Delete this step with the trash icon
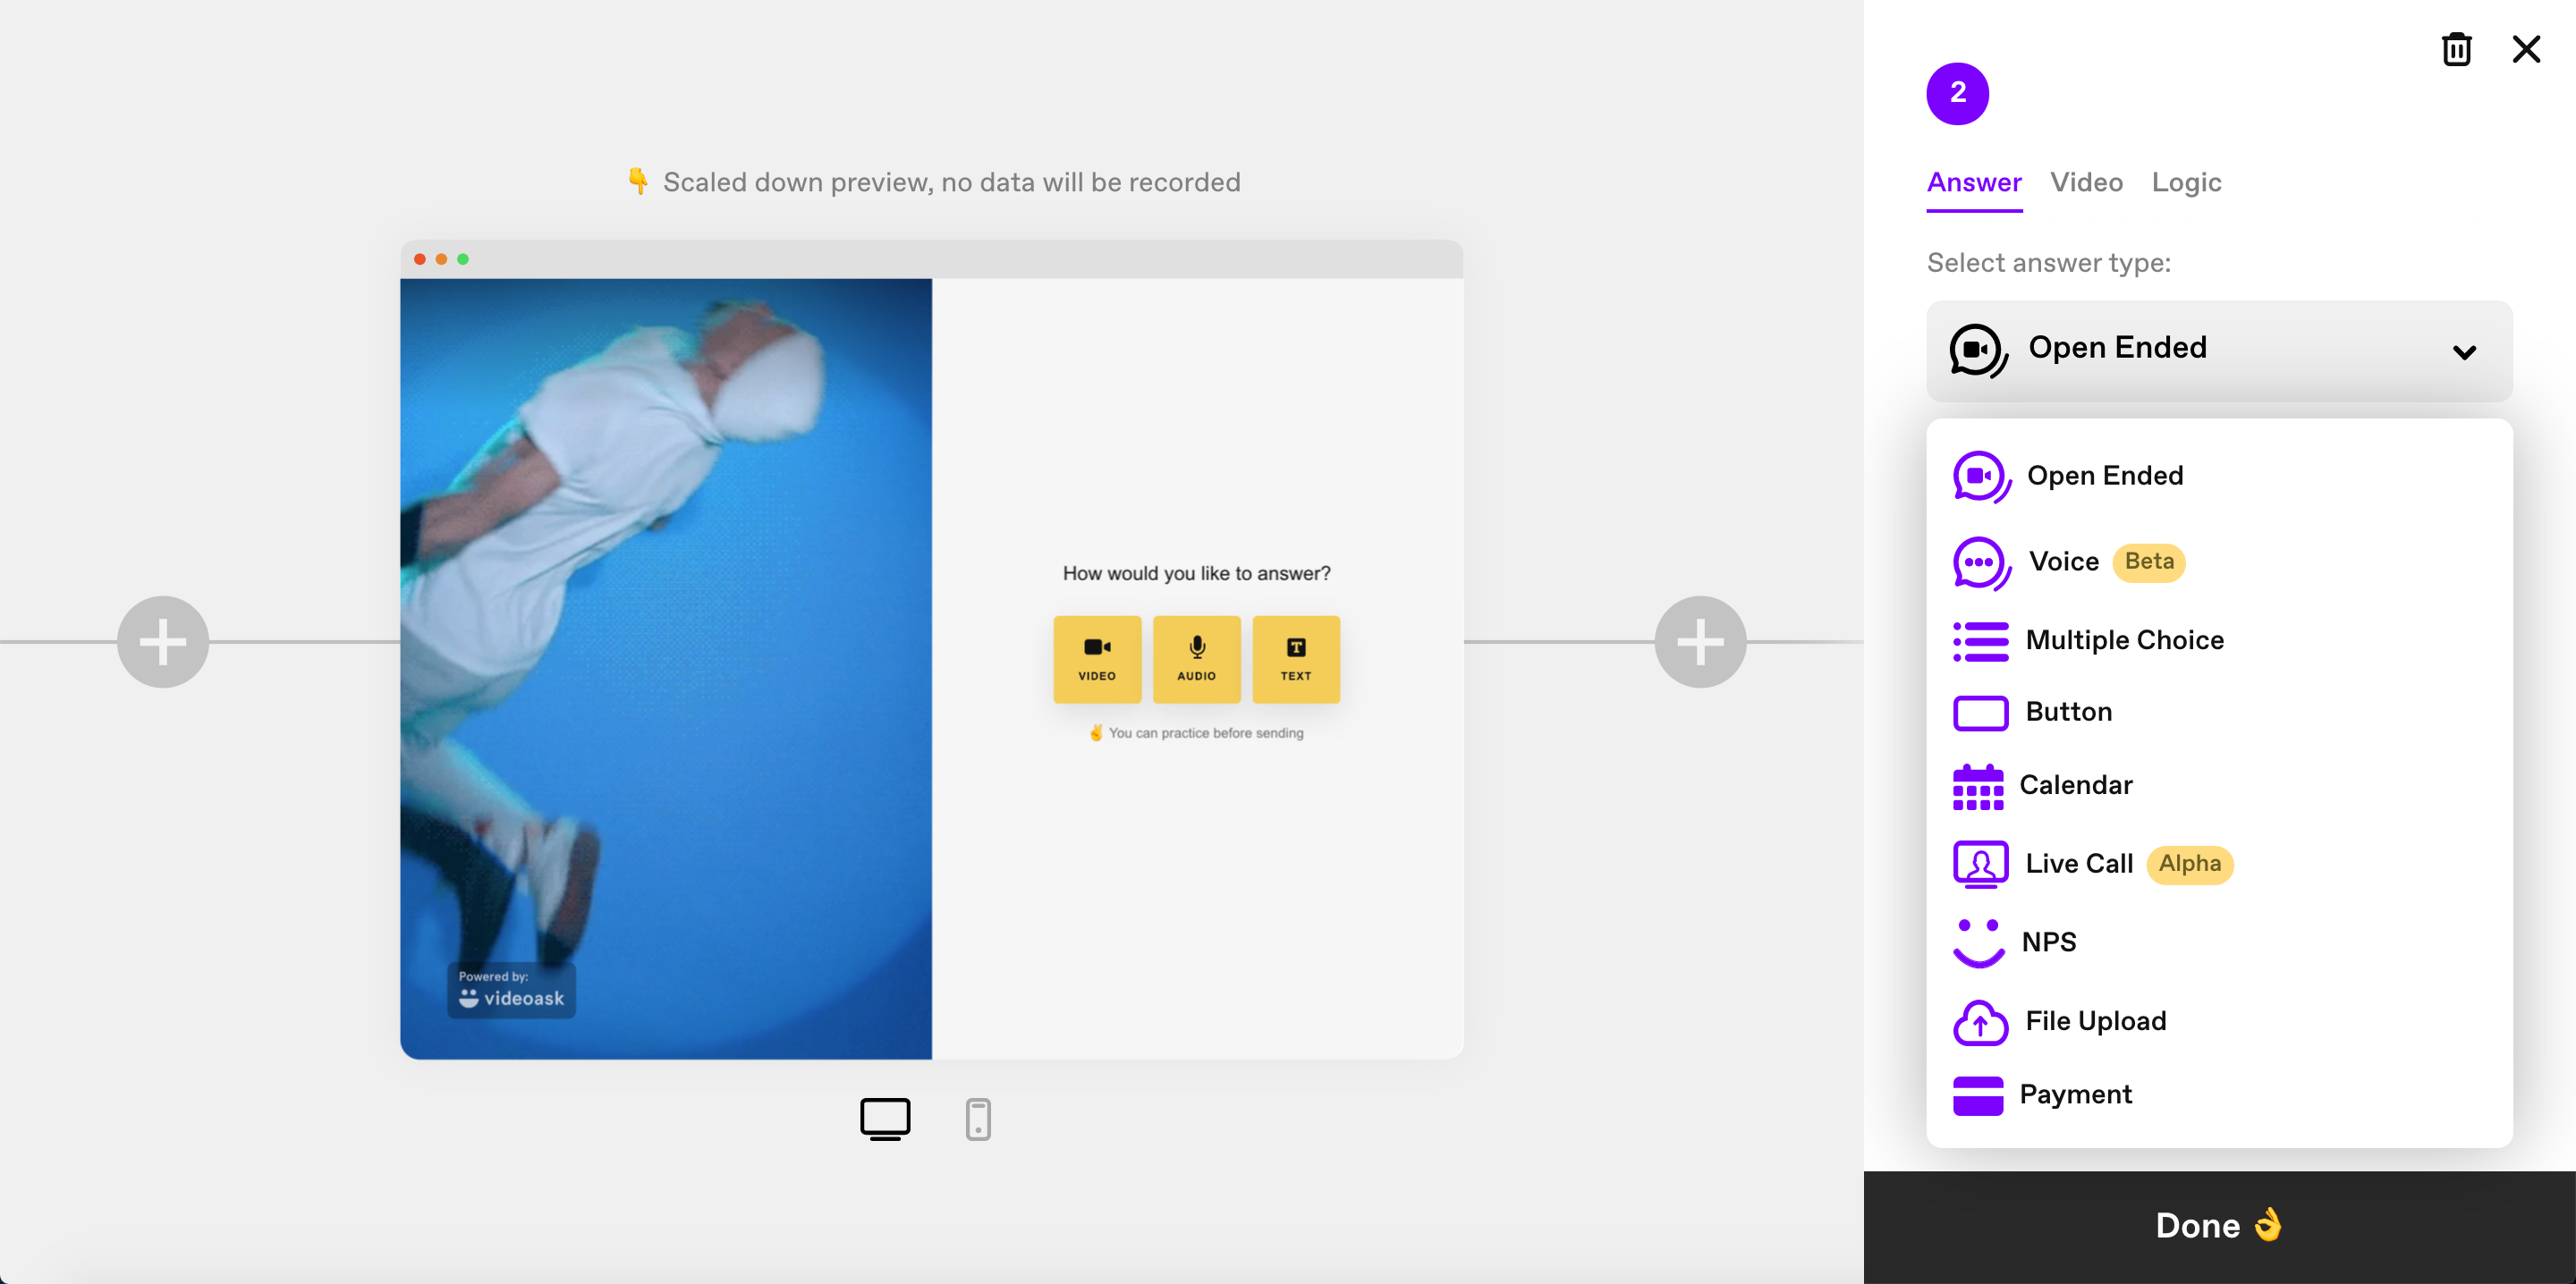The image size is (2576, 1284). point(2456,49)
